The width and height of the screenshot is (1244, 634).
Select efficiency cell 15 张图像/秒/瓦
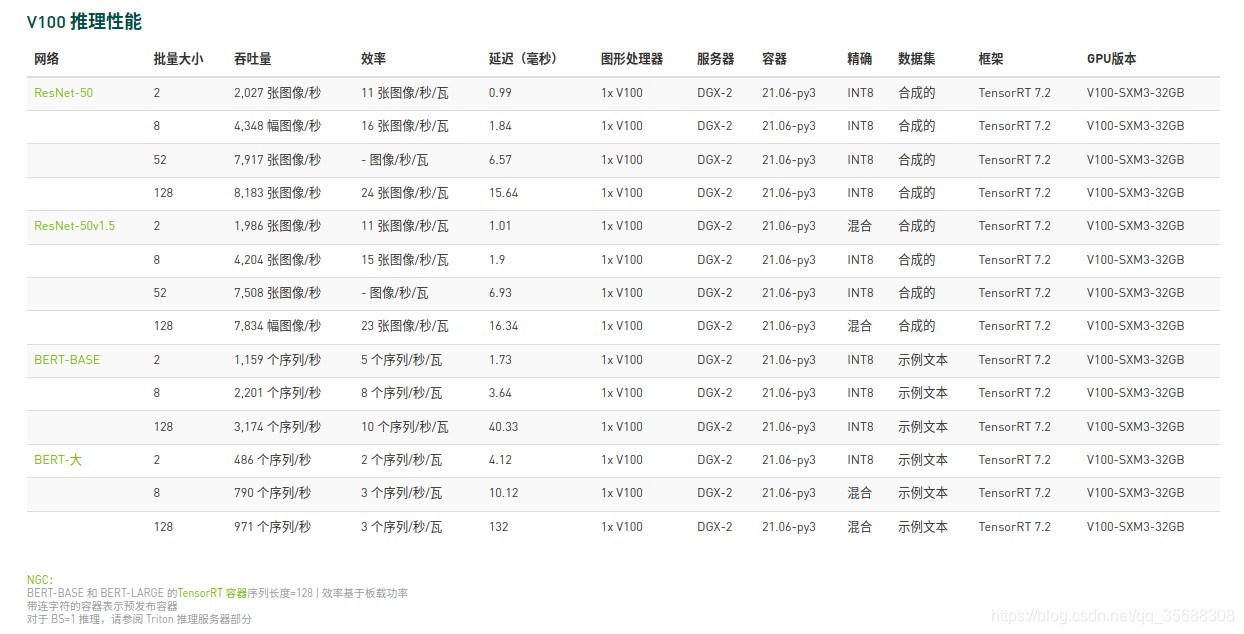click(405, 260)
